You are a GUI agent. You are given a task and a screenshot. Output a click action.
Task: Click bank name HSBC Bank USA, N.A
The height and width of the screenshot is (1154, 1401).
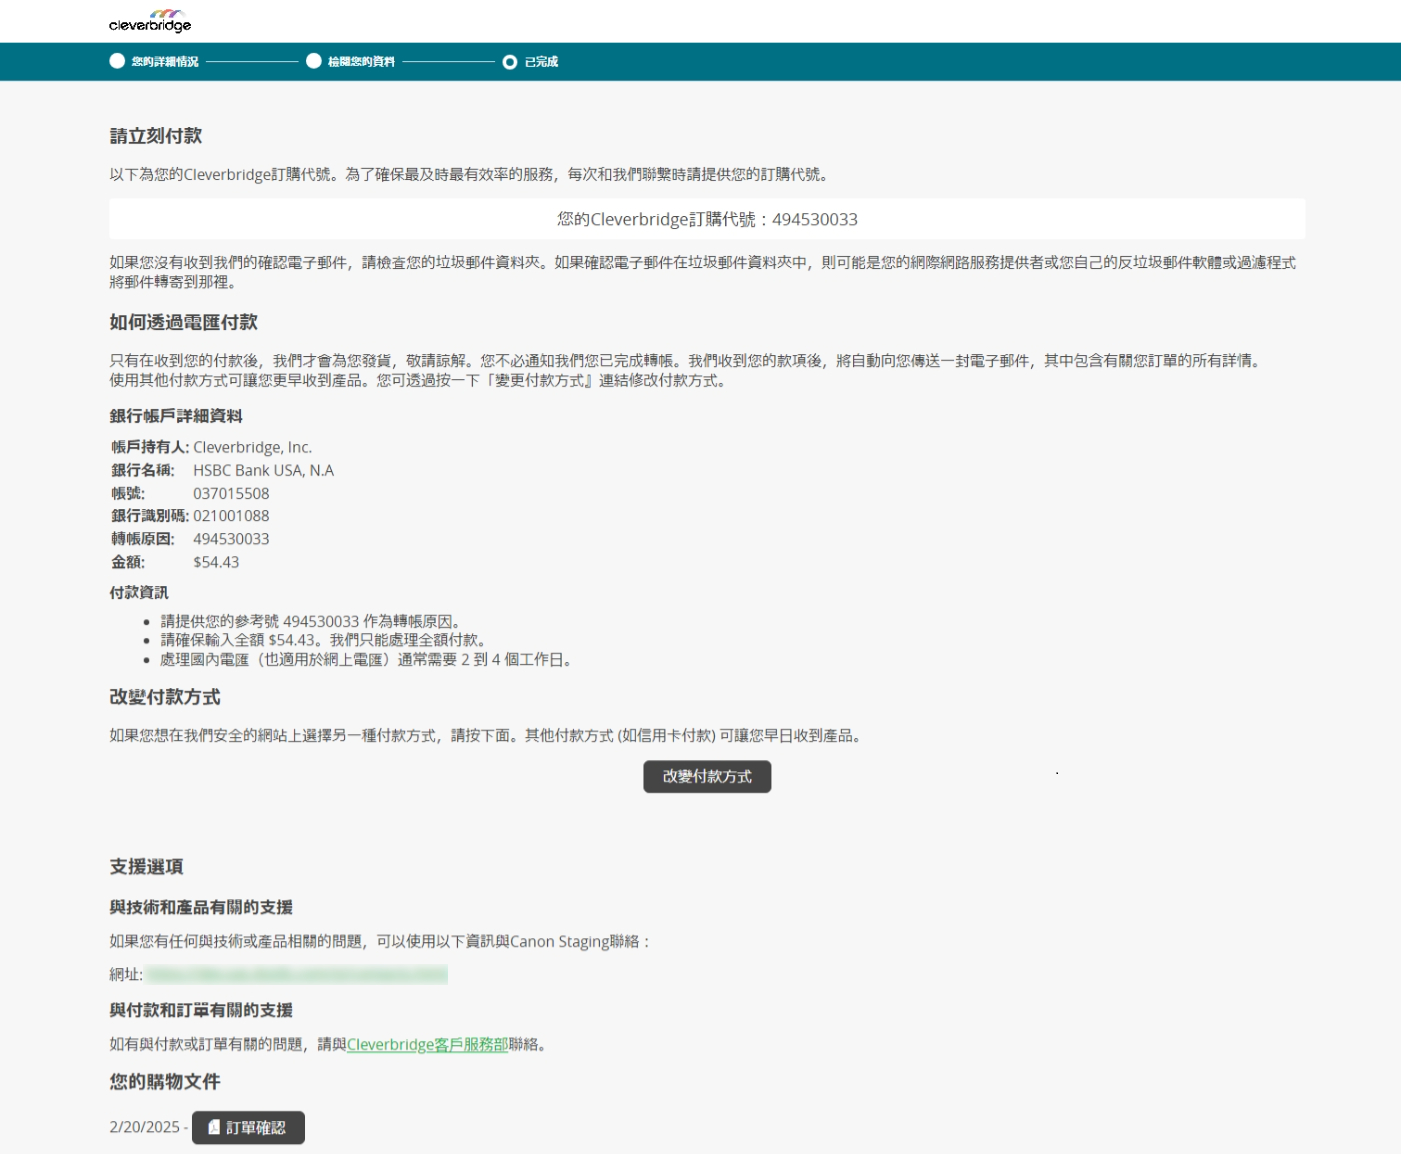(264, 470)
